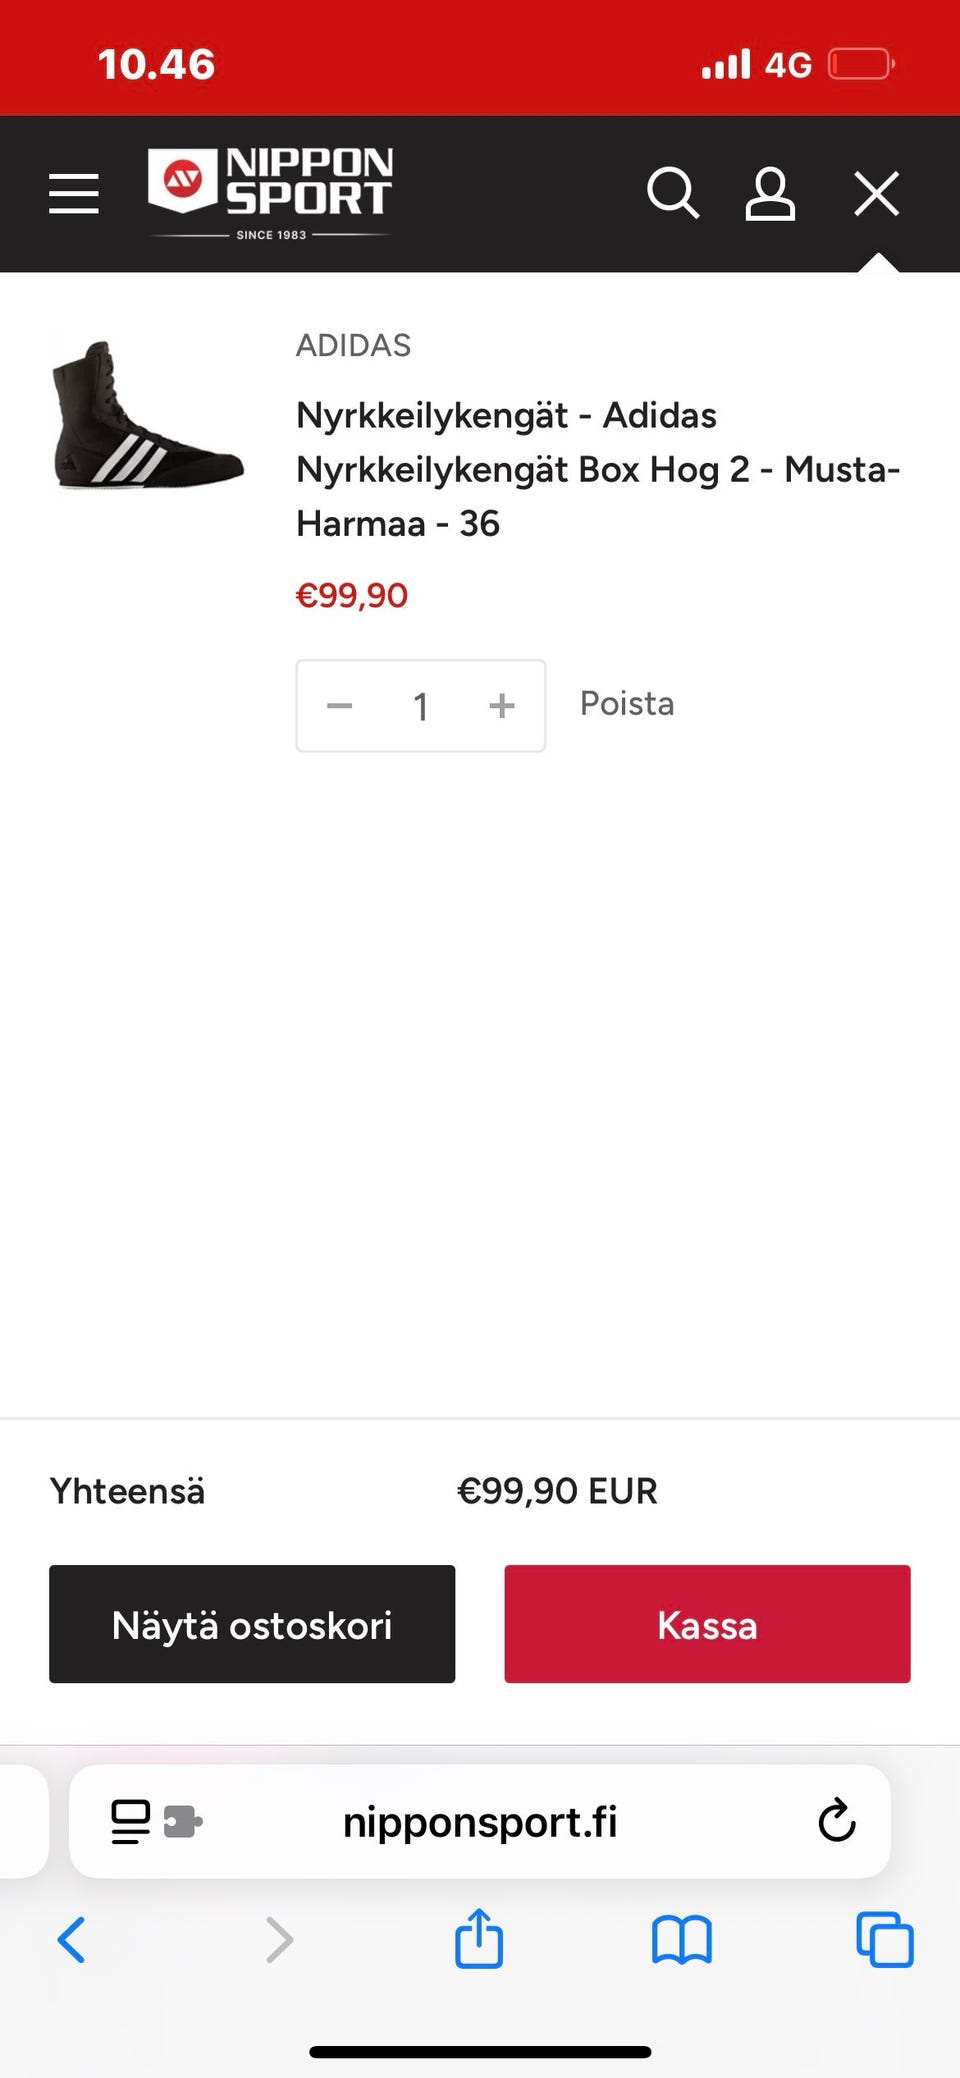Open Safari page settings reader icon
Viewport: 960px width, 2078px height.
coord(131,1822)
